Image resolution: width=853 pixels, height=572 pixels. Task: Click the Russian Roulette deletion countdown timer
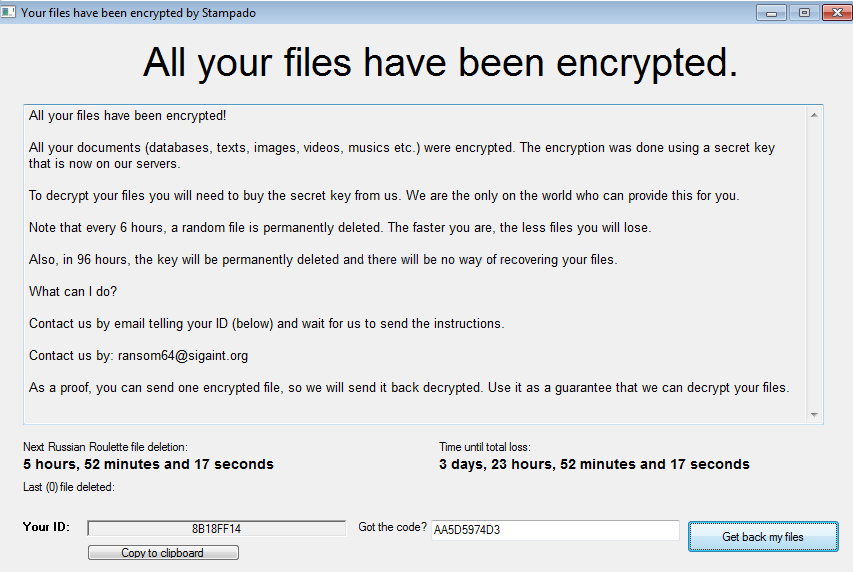tap(148, 464)
